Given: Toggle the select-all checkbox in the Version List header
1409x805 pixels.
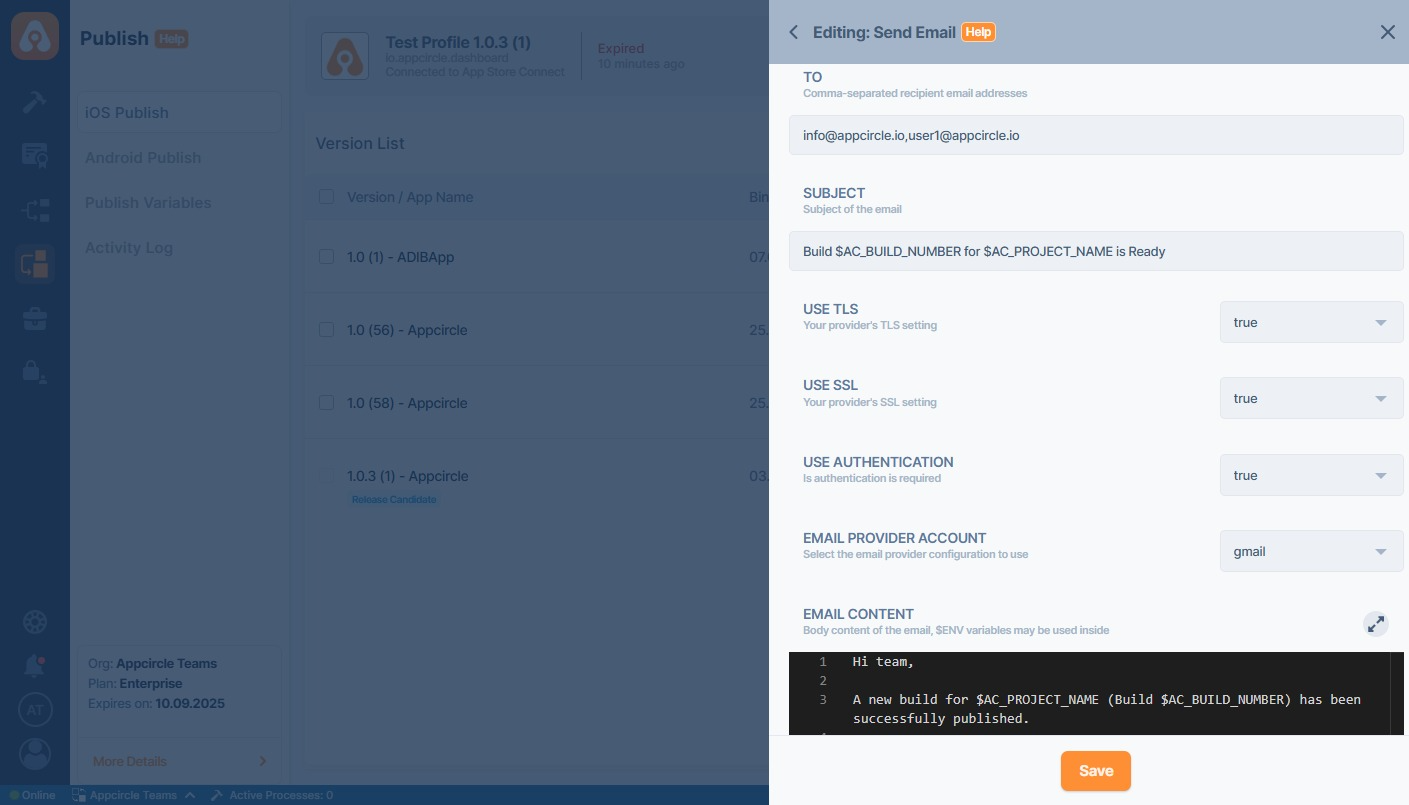Looking at the screenshot, I should [x=326, y=197].
